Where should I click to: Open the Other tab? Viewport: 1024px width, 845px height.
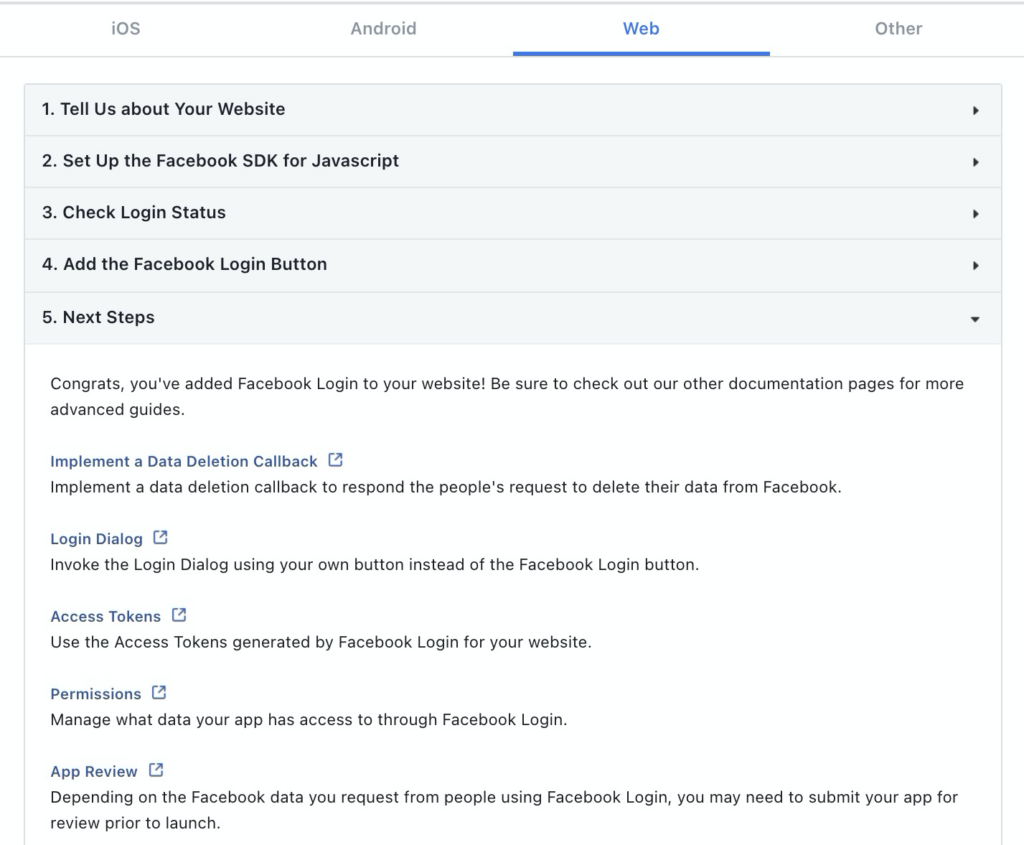[898, 29]
